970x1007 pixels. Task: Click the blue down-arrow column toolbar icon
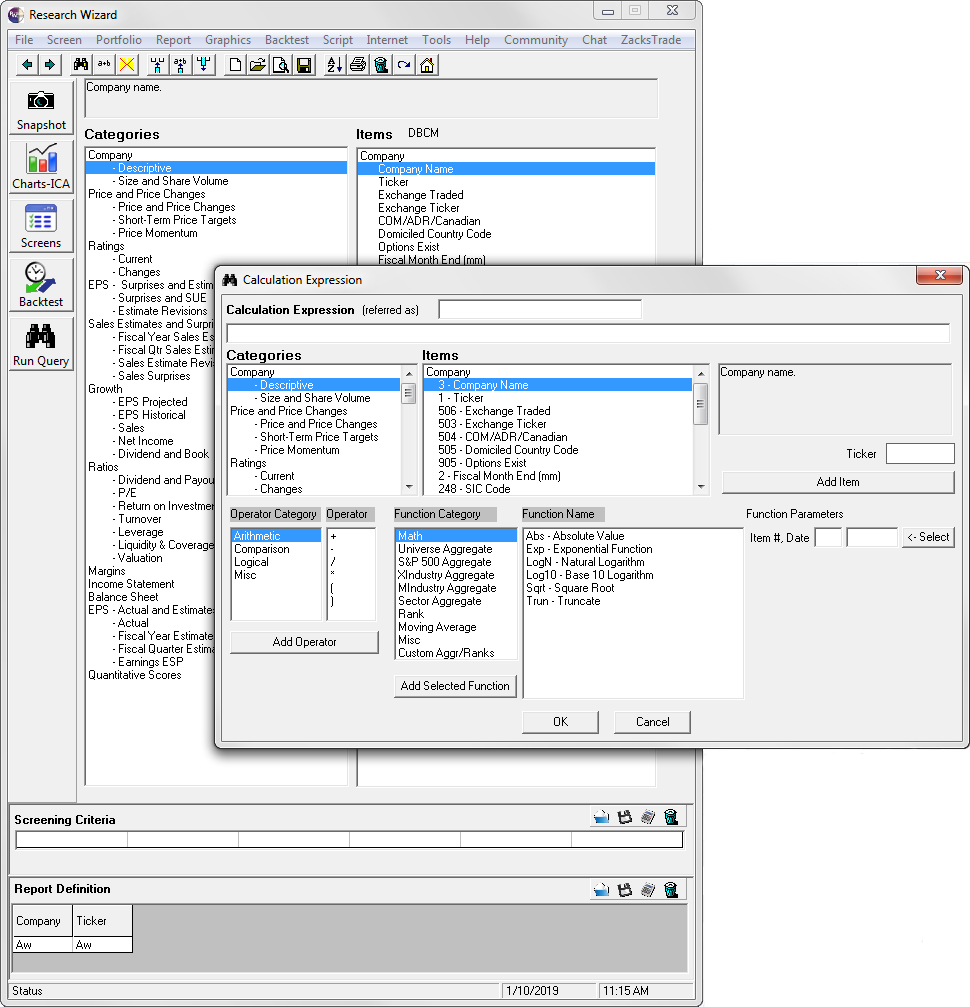tap(204, 65)
